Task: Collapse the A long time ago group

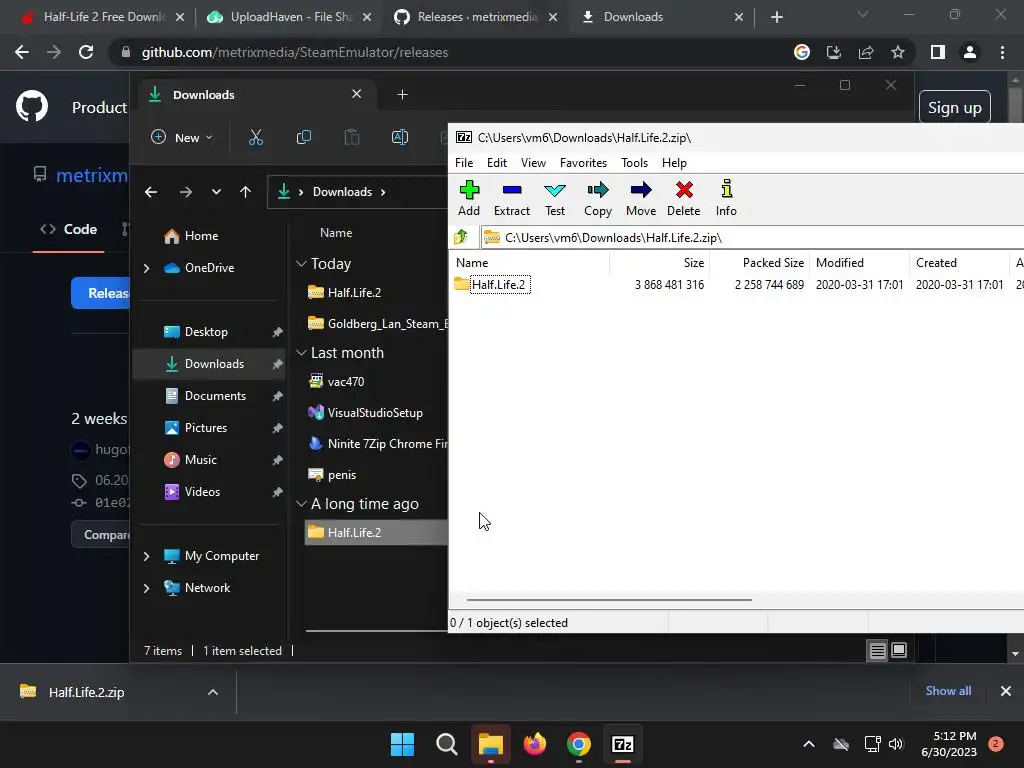Action: (x=301, y=504)
